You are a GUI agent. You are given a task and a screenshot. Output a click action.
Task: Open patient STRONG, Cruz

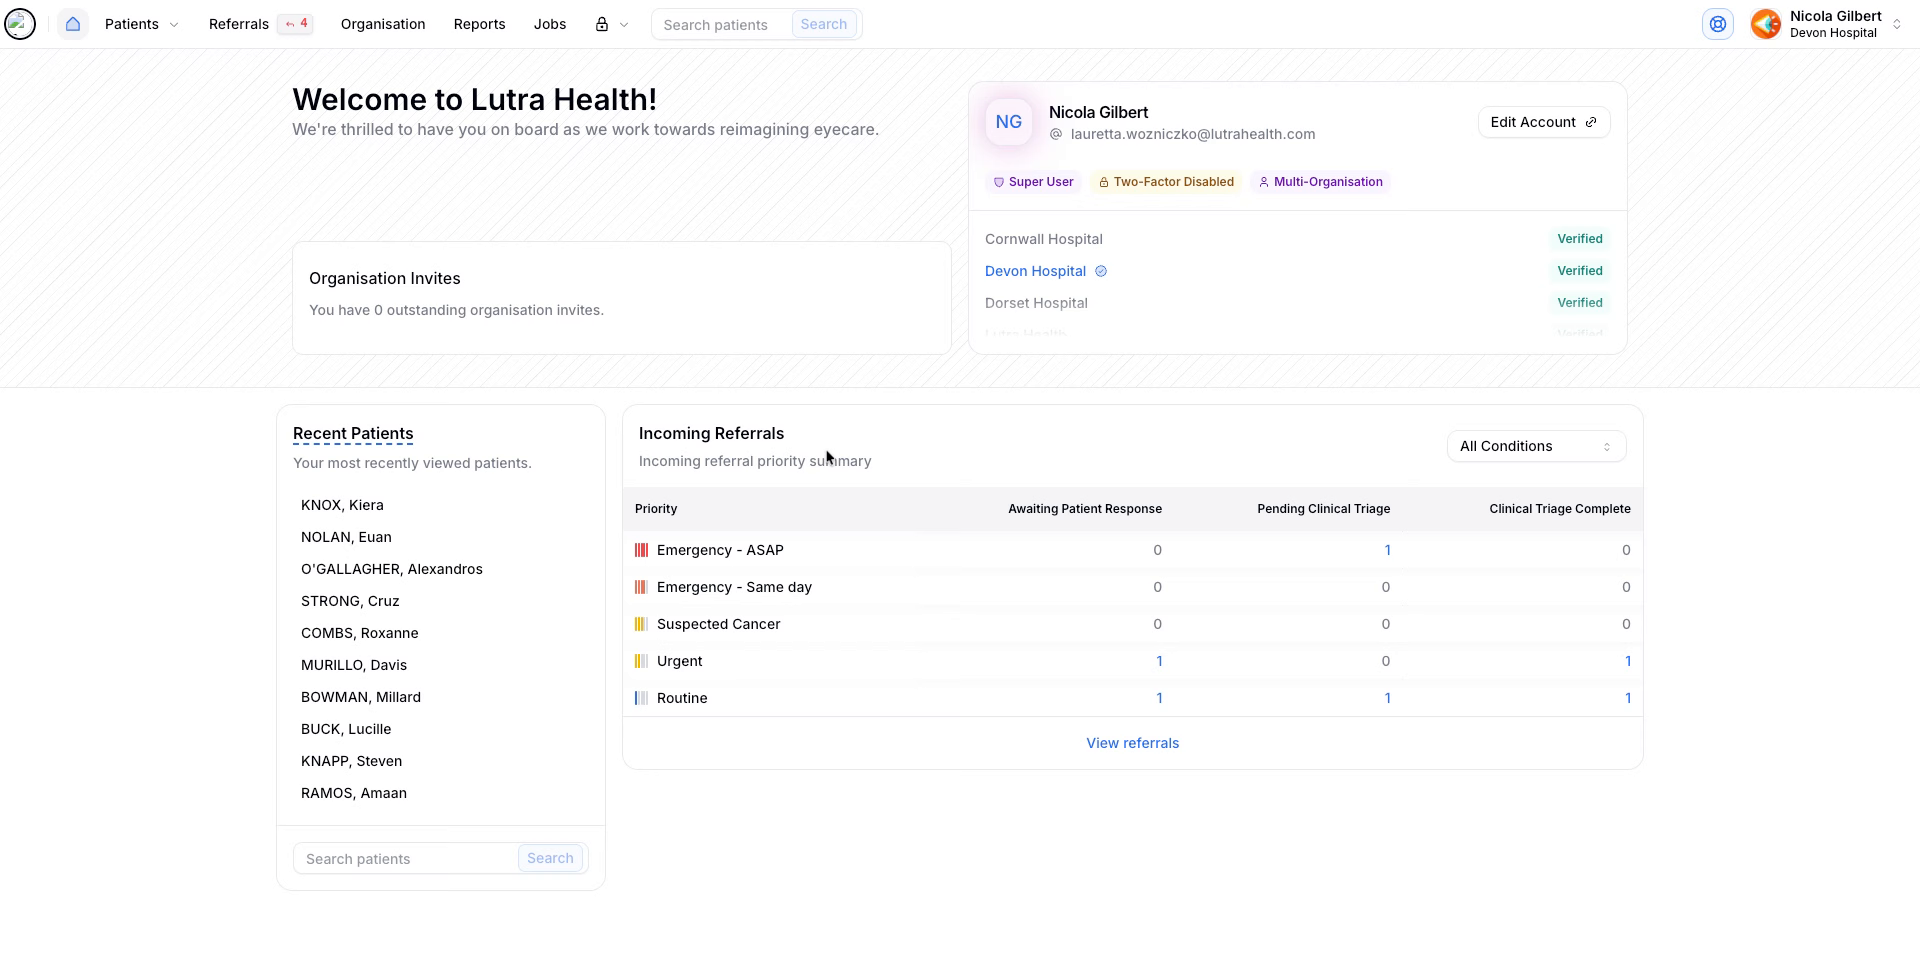click(350, 601)
